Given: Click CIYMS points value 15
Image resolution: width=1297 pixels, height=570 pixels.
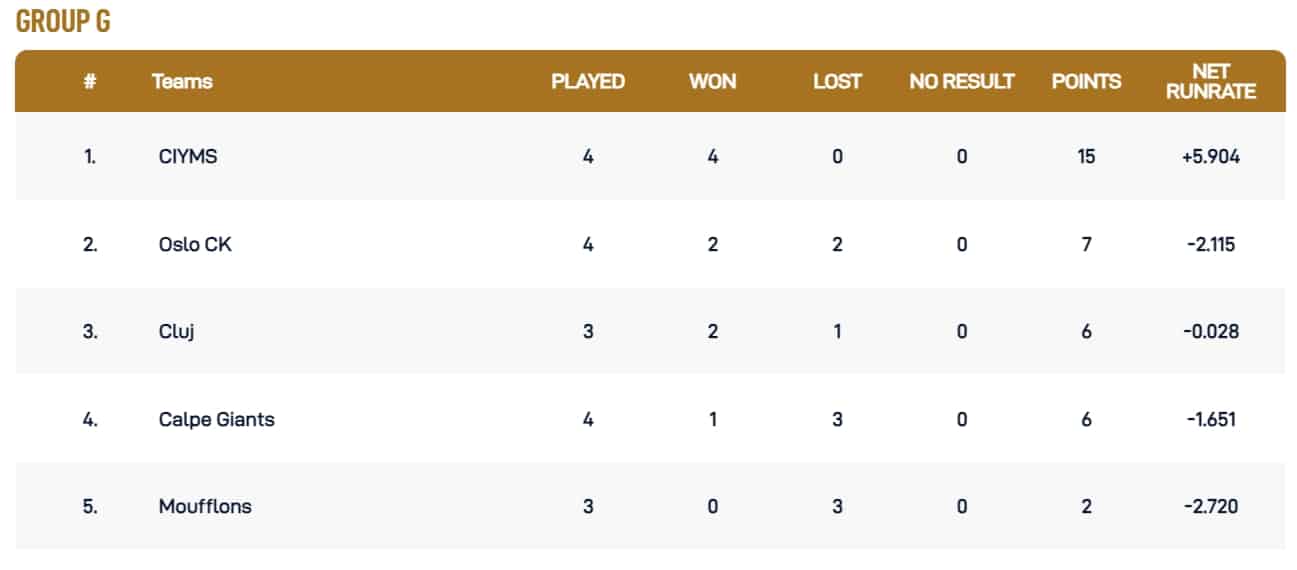Looking at the screenshot, I should coord(1086,156).
